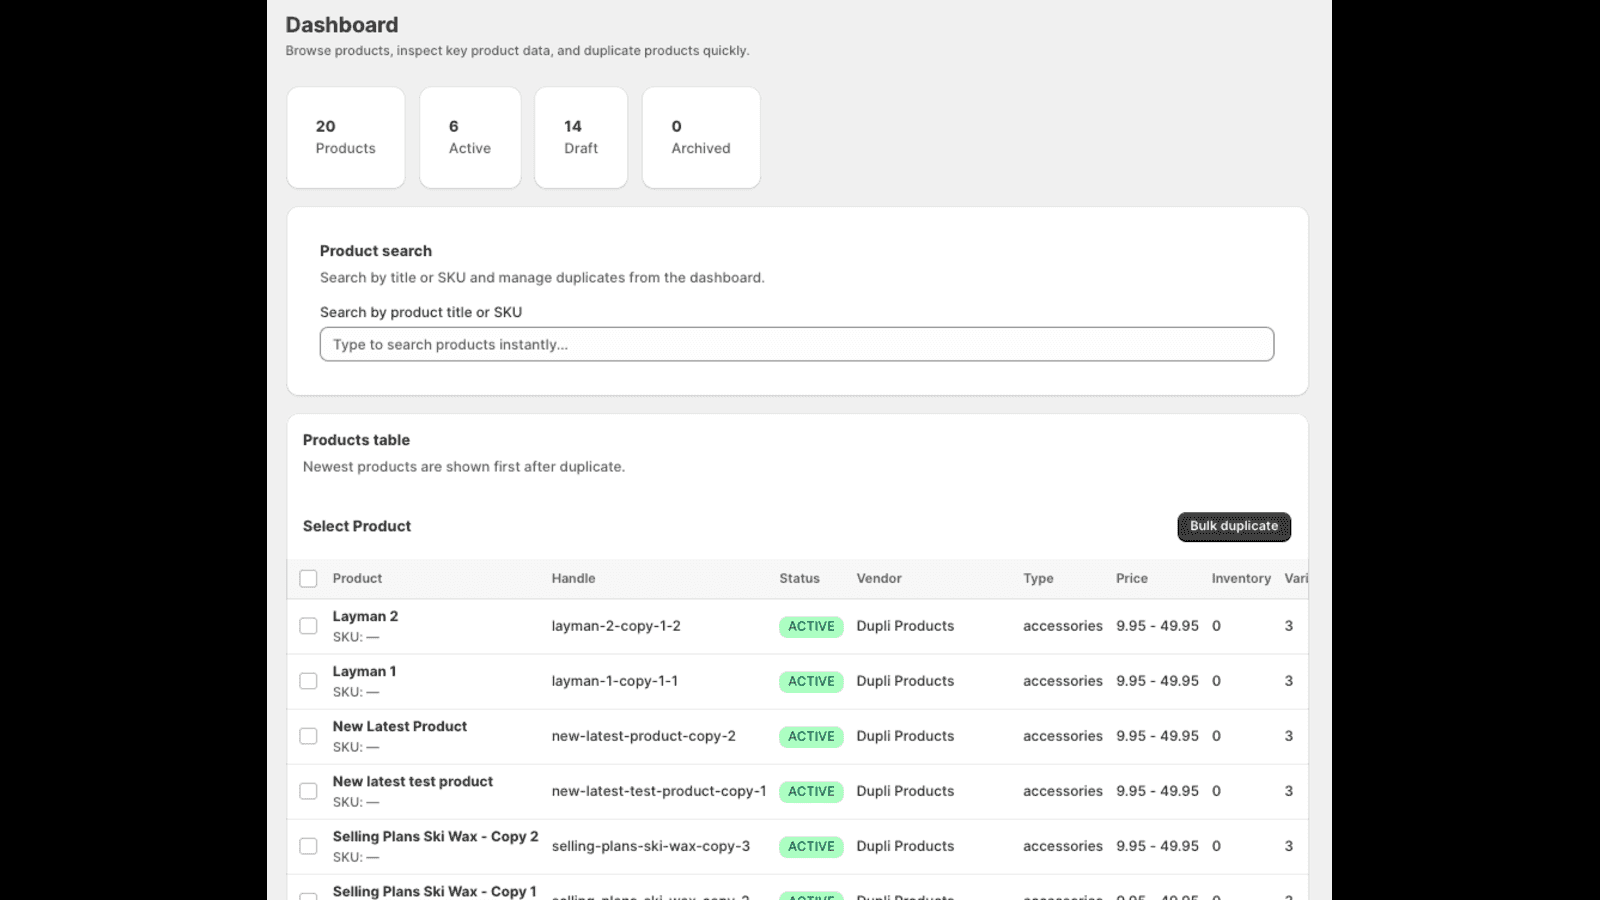Click the Price column header
Image resolution: width=1600 pixels, height=900 pixels.
pos(1132,579)
